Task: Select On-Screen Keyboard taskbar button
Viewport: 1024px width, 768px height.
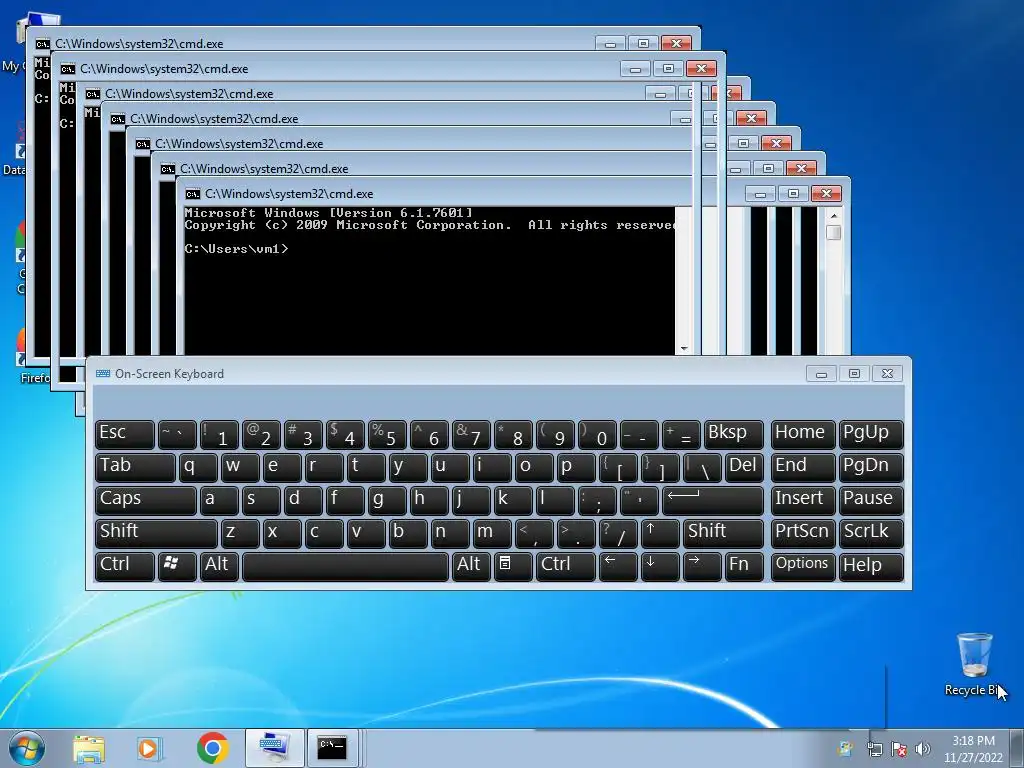Action: [x=274, y=748]
